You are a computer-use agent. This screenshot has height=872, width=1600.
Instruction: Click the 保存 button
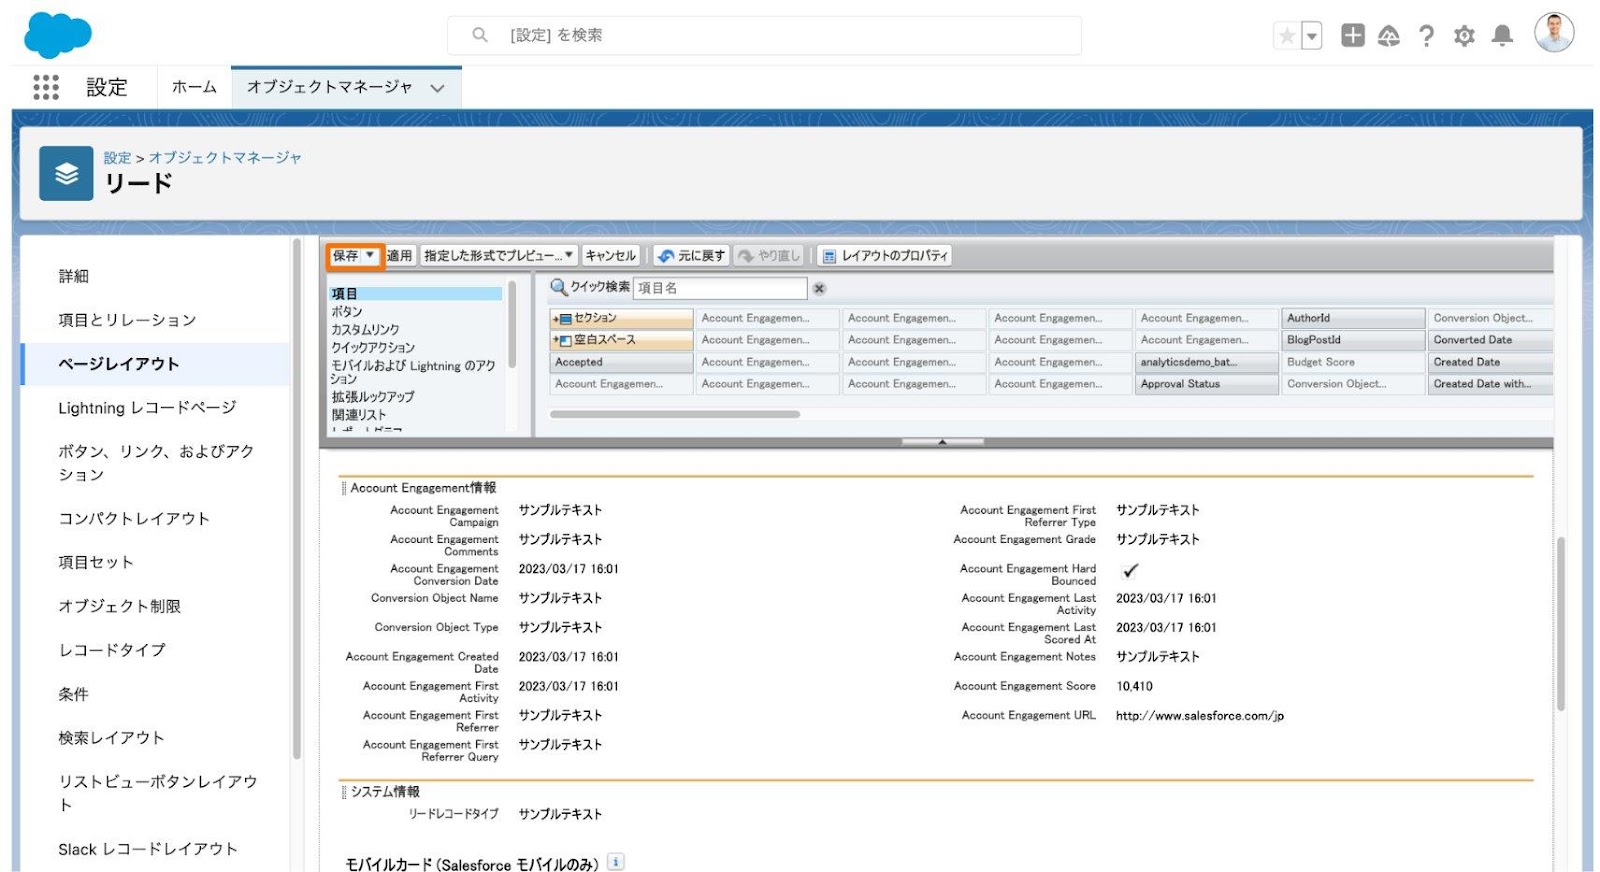pos(345,256)
